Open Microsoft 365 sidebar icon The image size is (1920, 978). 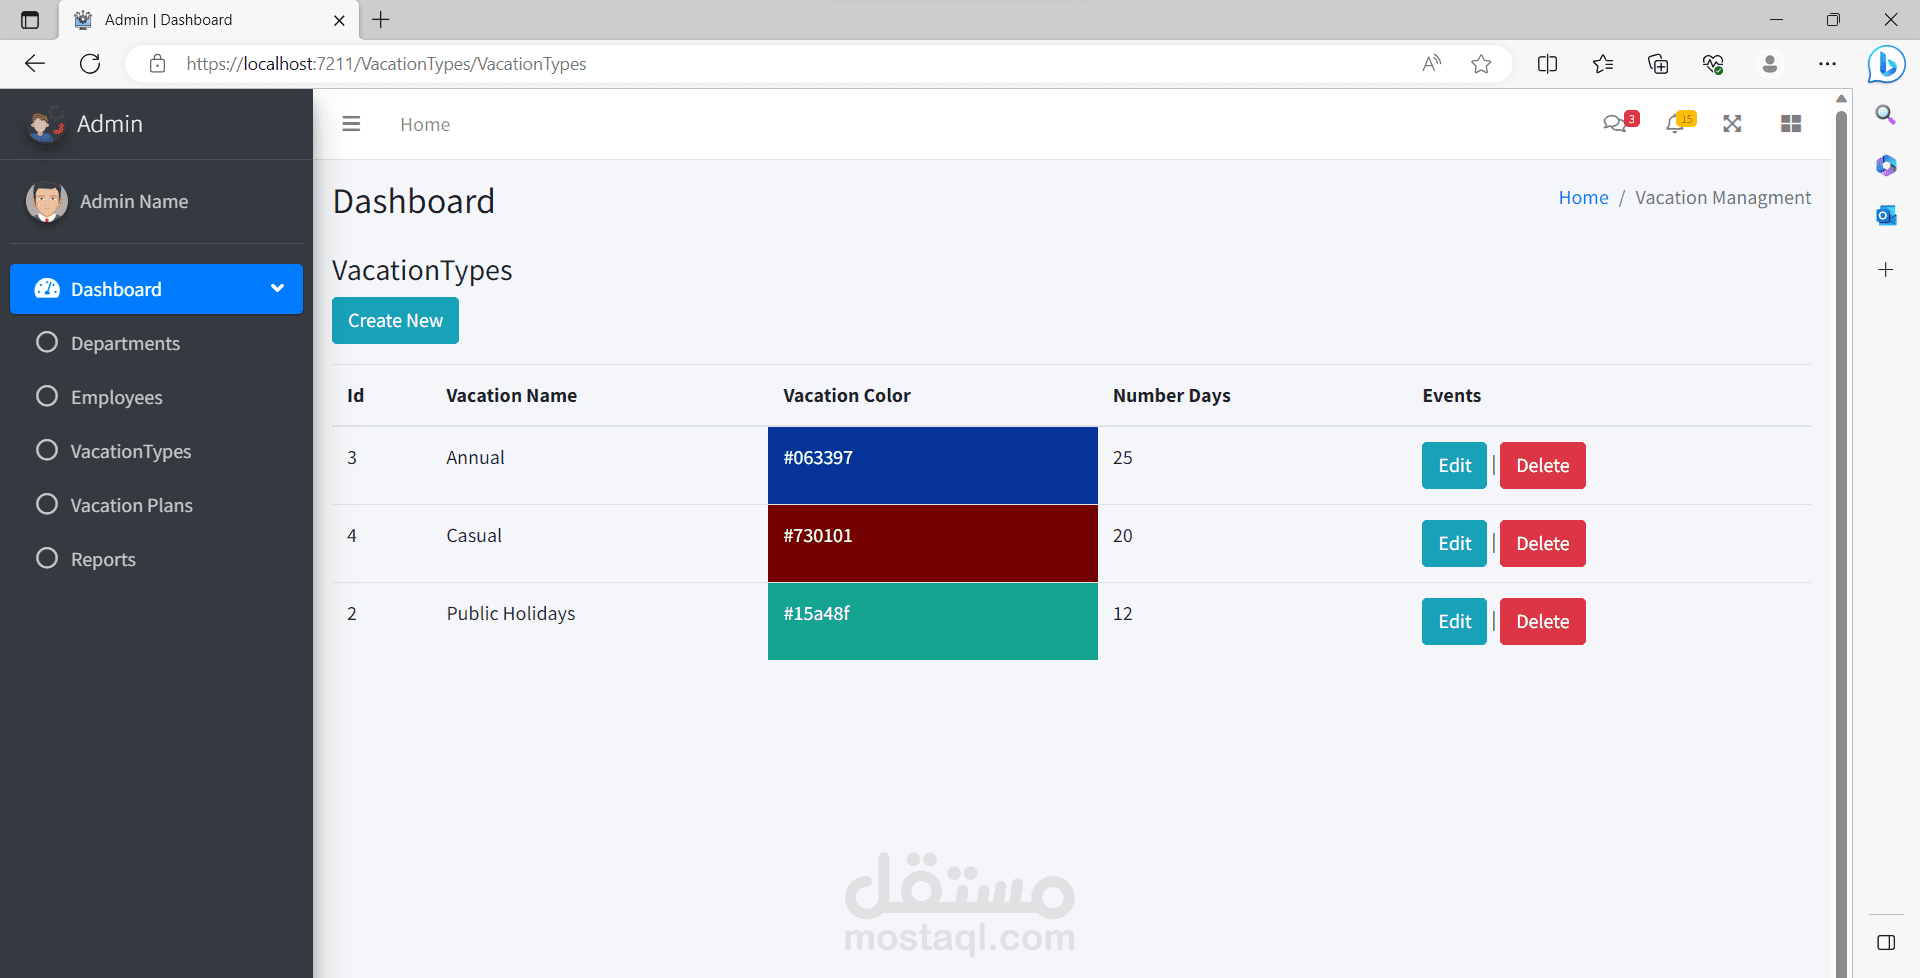point(1886,165)
